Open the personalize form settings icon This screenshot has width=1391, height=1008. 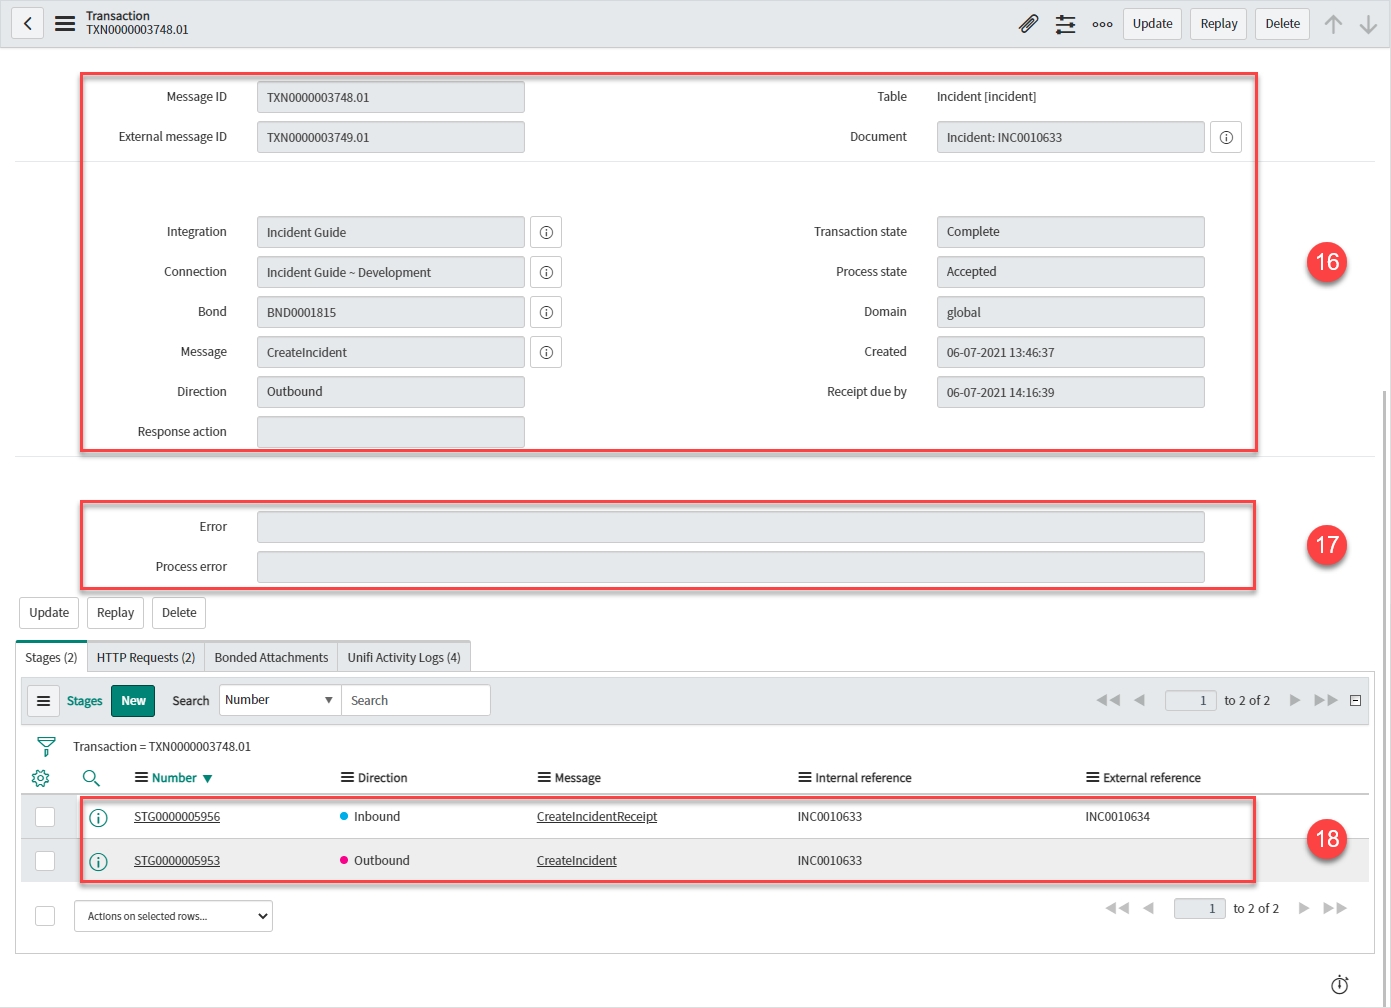1065,24
